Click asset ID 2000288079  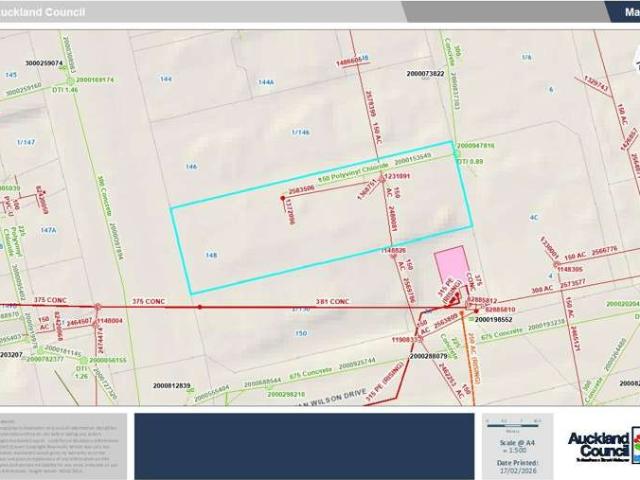(429, 356)
